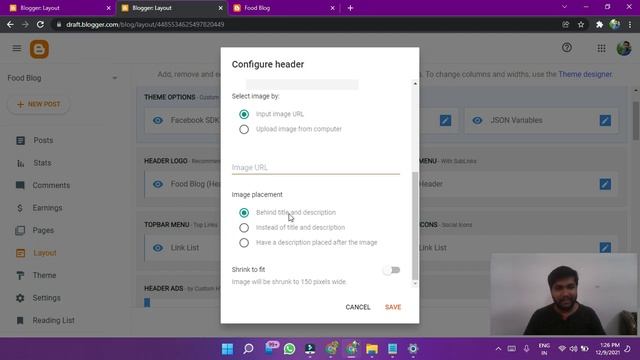Open the Google account avatar

624,48
